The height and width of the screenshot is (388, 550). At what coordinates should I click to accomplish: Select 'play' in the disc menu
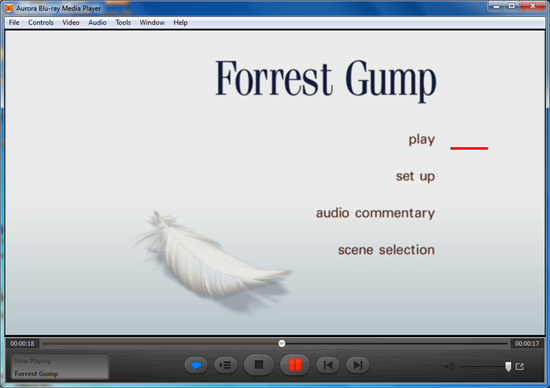click(422, 140)
